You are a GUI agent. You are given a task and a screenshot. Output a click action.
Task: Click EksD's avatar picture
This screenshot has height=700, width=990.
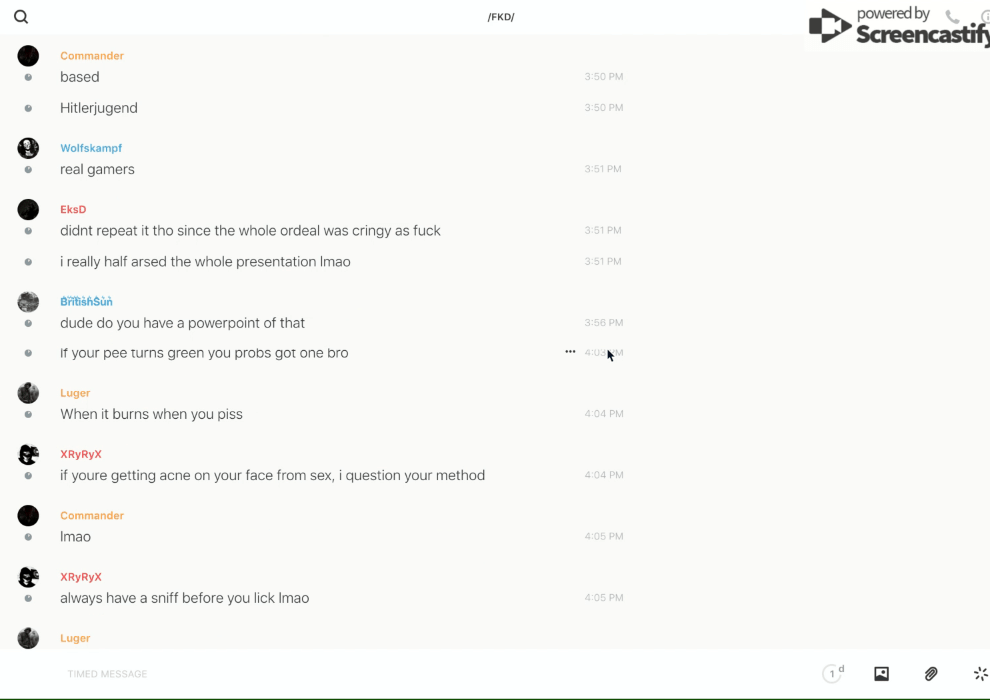click(28, 209)
